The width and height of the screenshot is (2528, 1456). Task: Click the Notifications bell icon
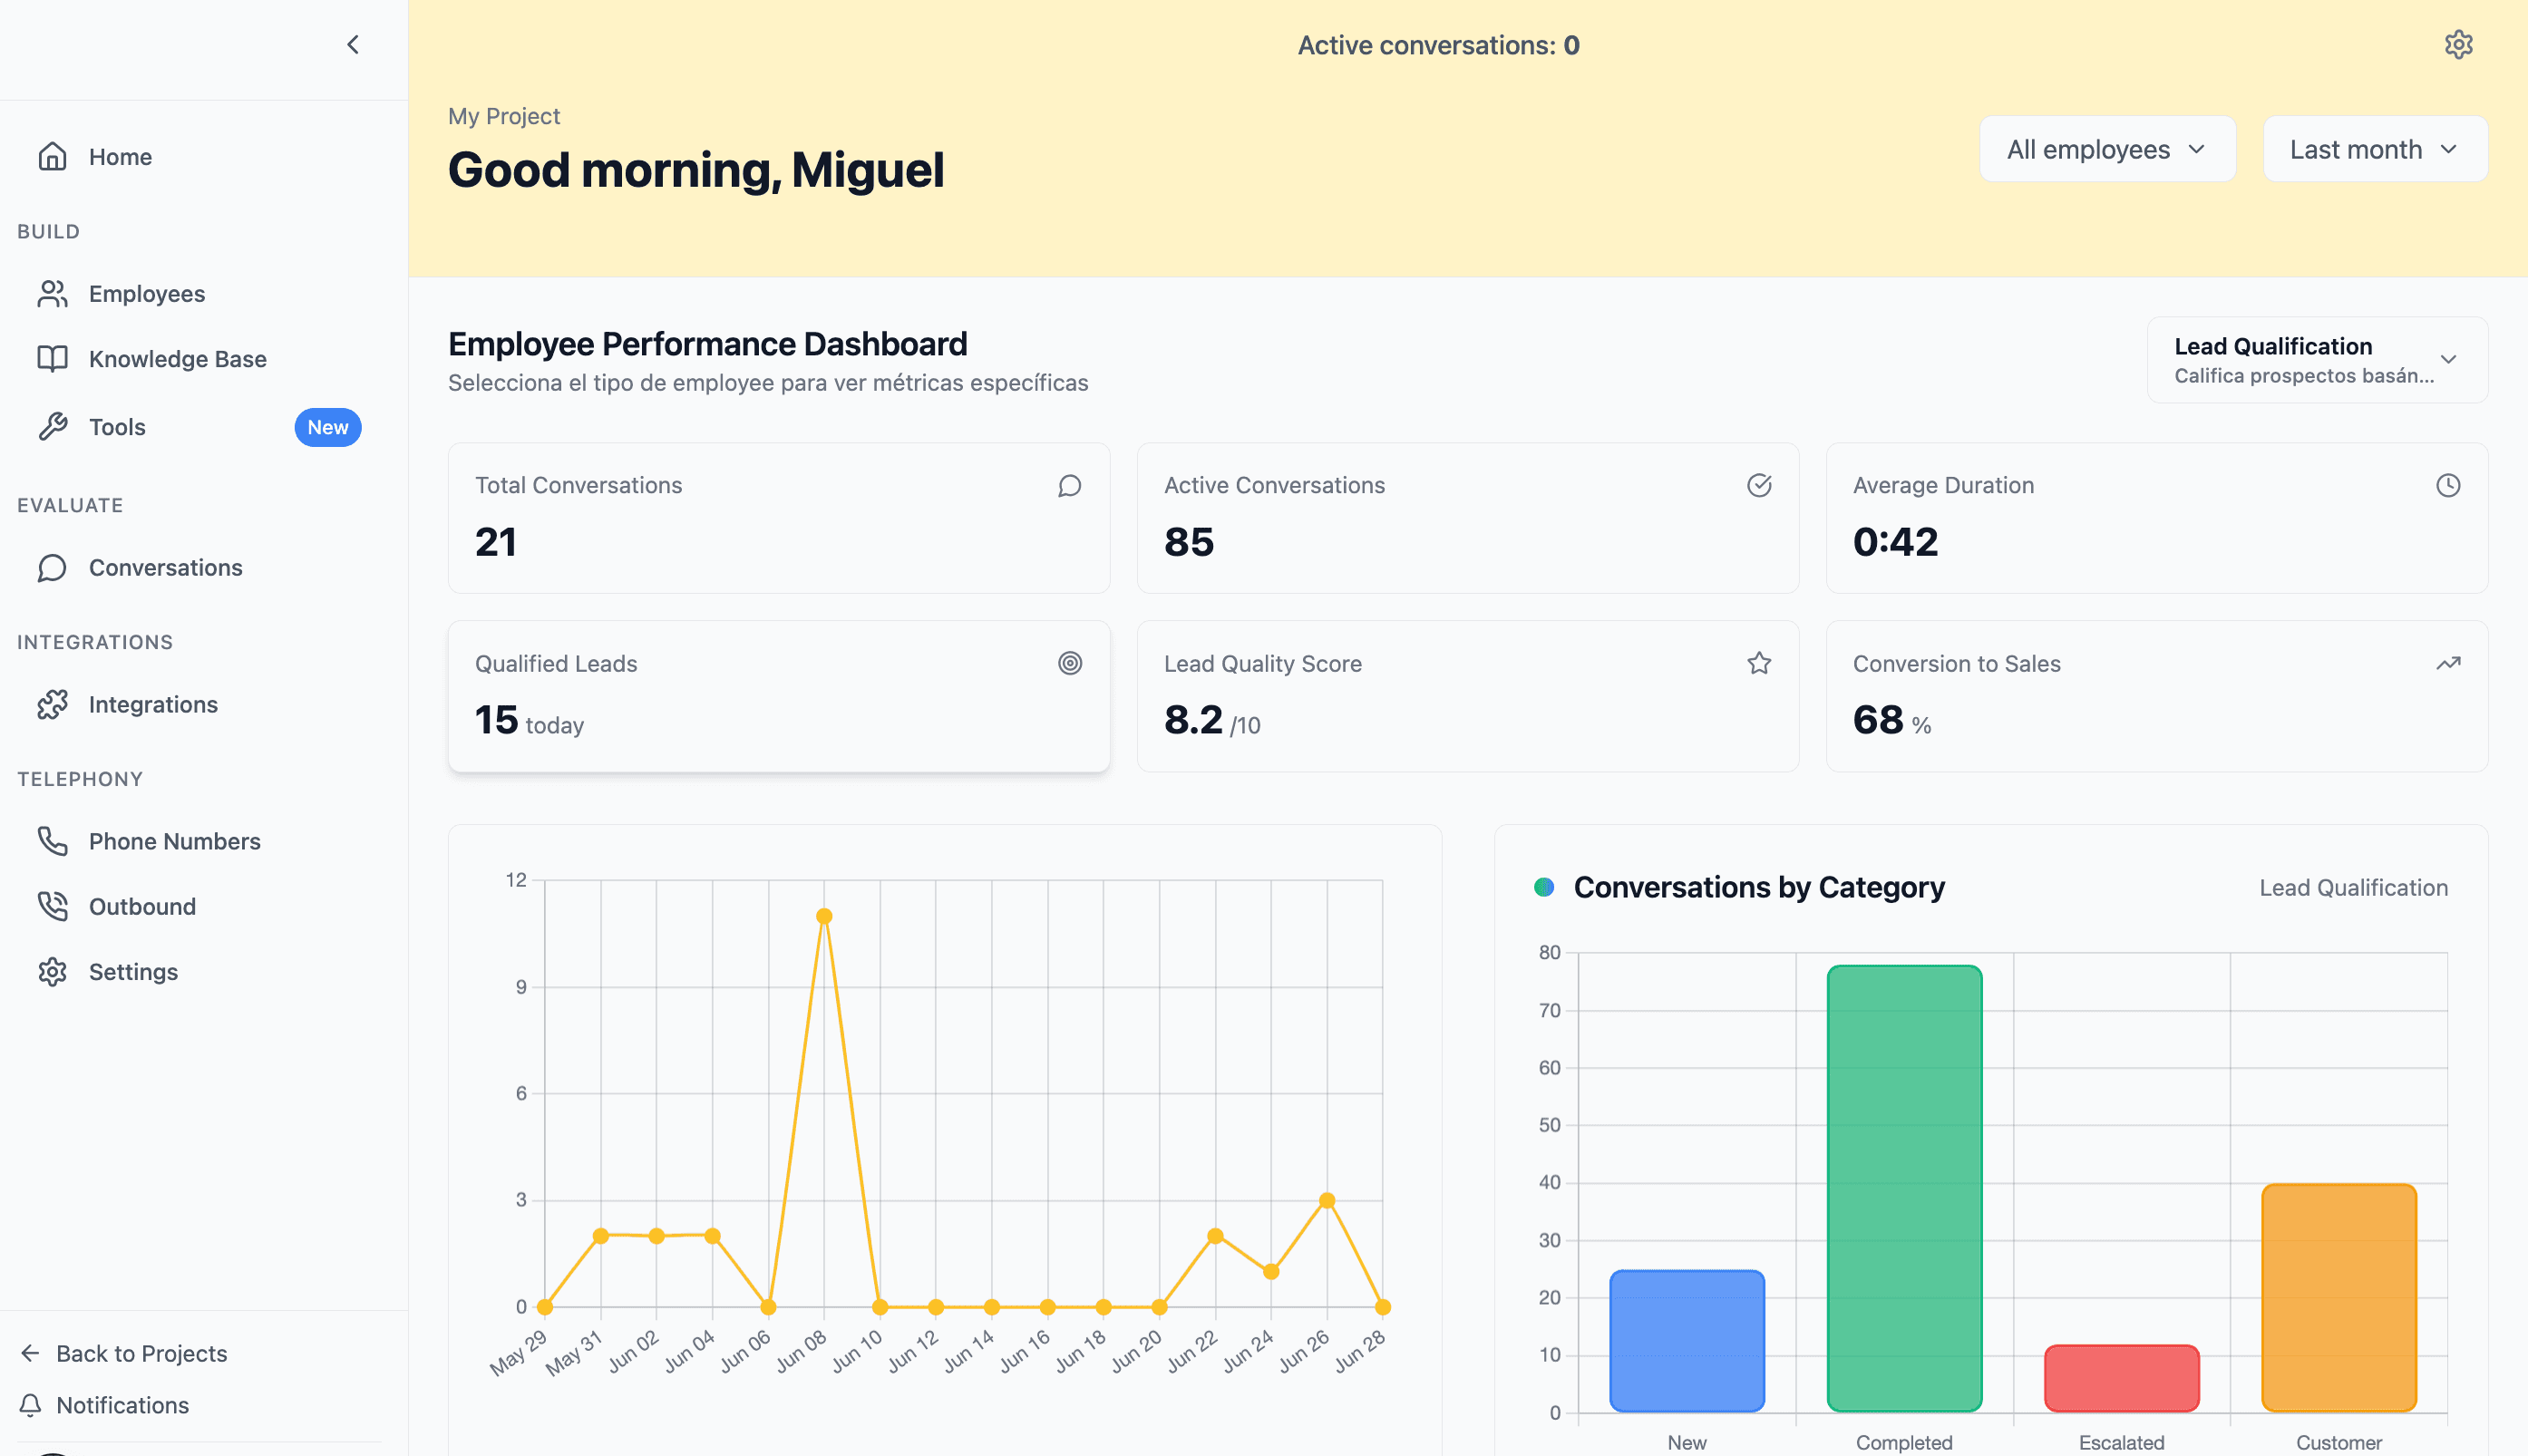30,1405
